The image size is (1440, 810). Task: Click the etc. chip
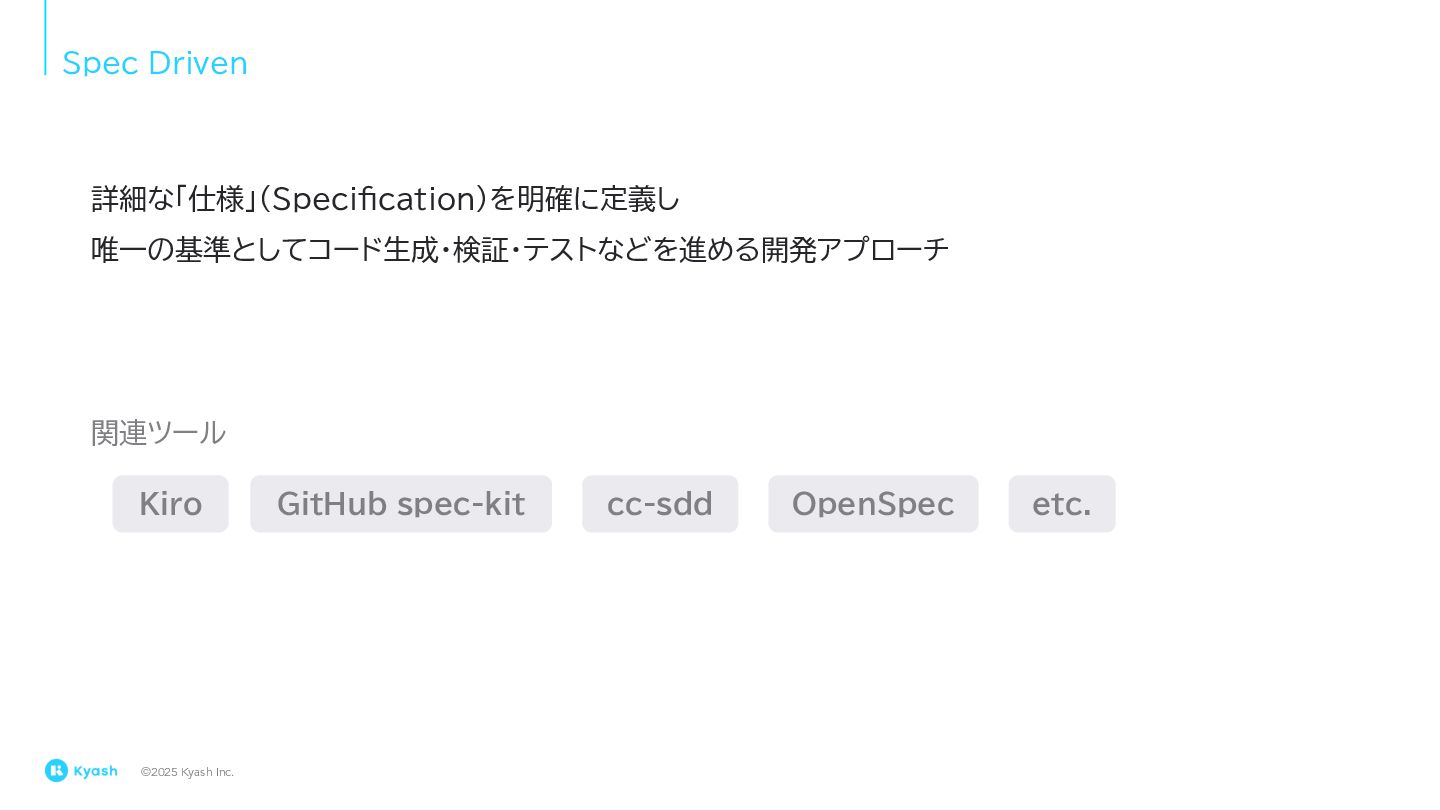click(1062, 504)
